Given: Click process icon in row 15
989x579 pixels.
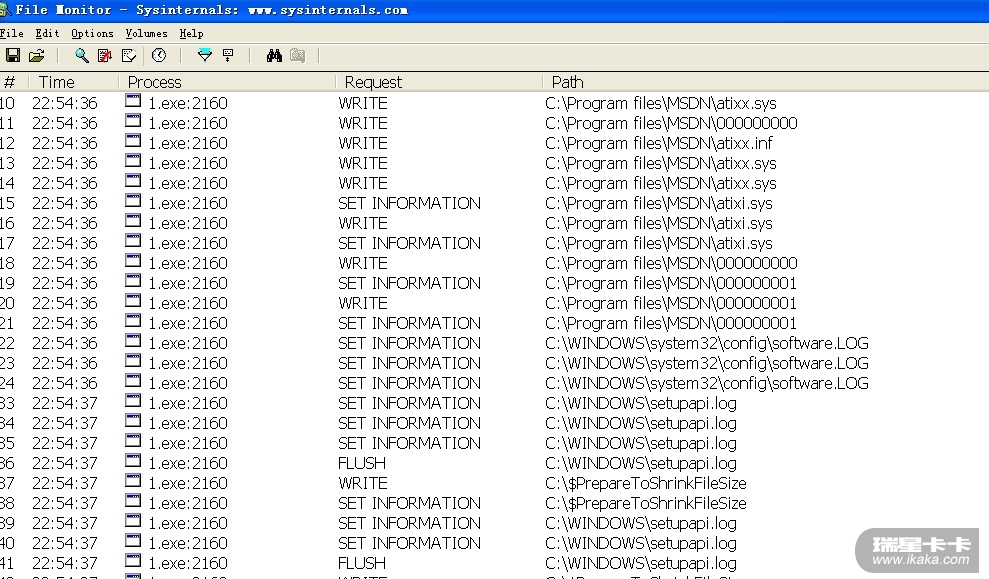Looking at the screenshot, I should pos(133,201).
